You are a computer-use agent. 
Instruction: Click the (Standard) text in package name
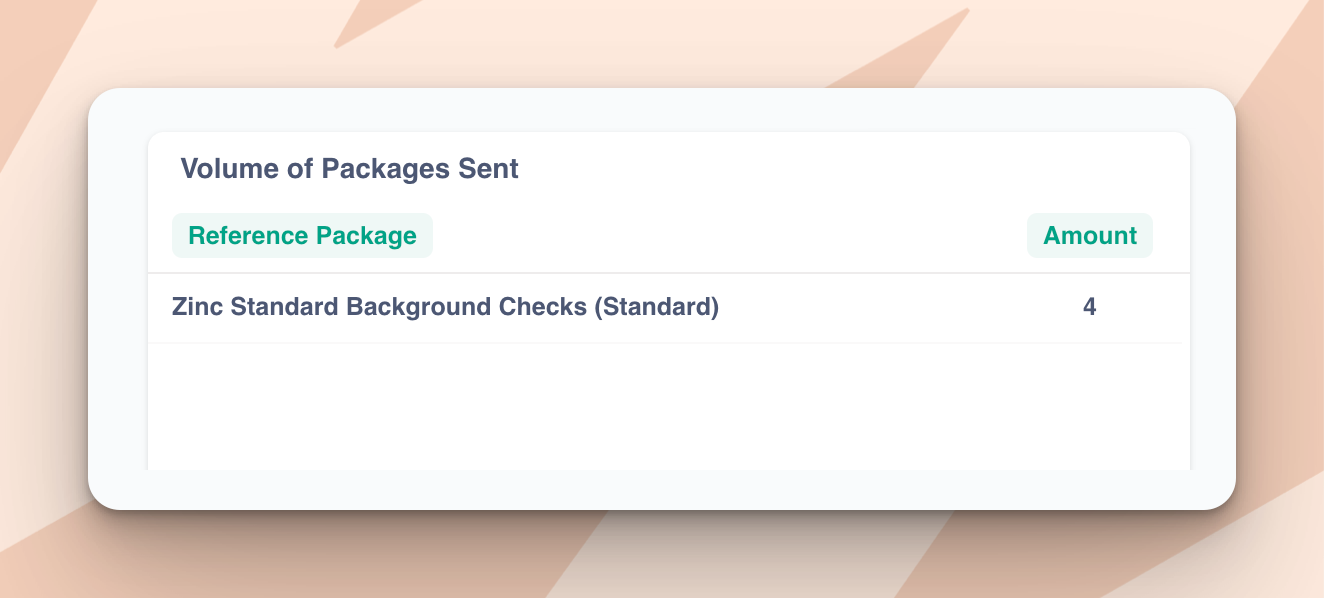[657, 307]
